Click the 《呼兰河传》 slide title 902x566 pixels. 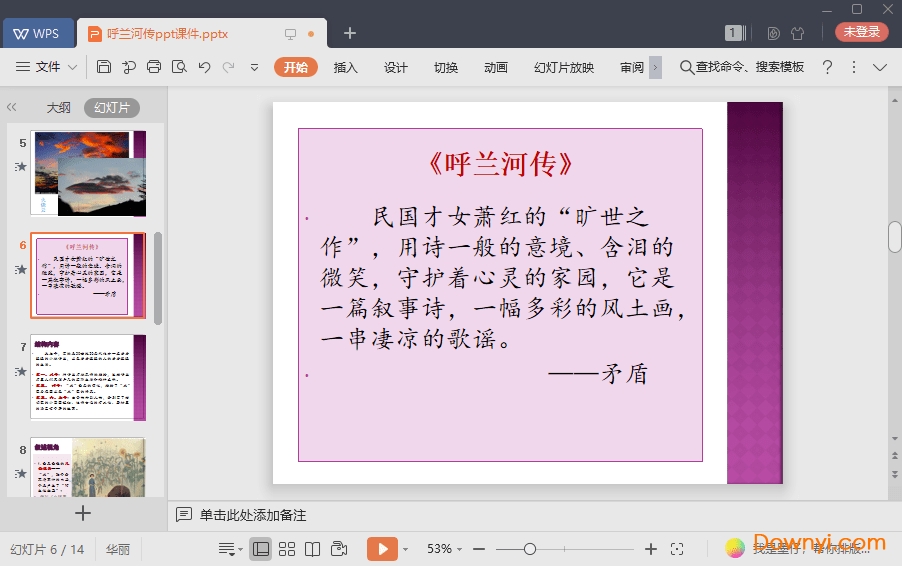[500, 164]
